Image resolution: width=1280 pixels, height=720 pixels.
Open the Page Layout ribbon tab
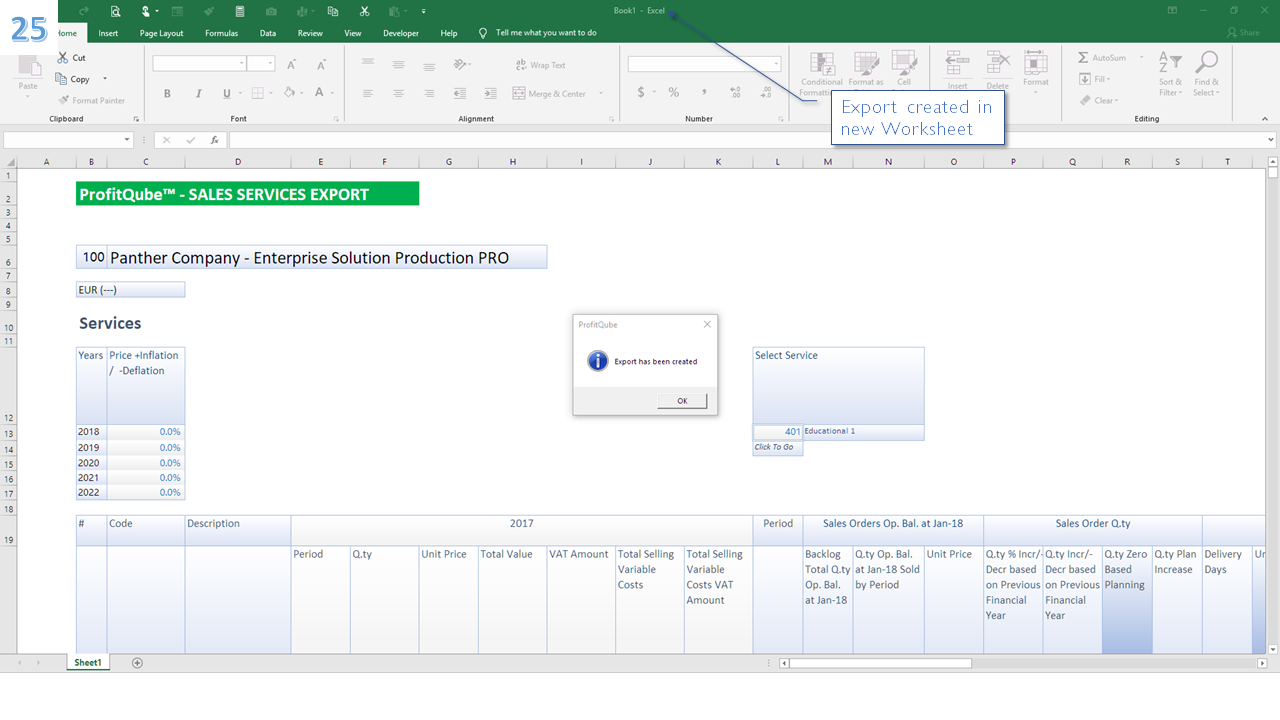click(x=161, y=33)
